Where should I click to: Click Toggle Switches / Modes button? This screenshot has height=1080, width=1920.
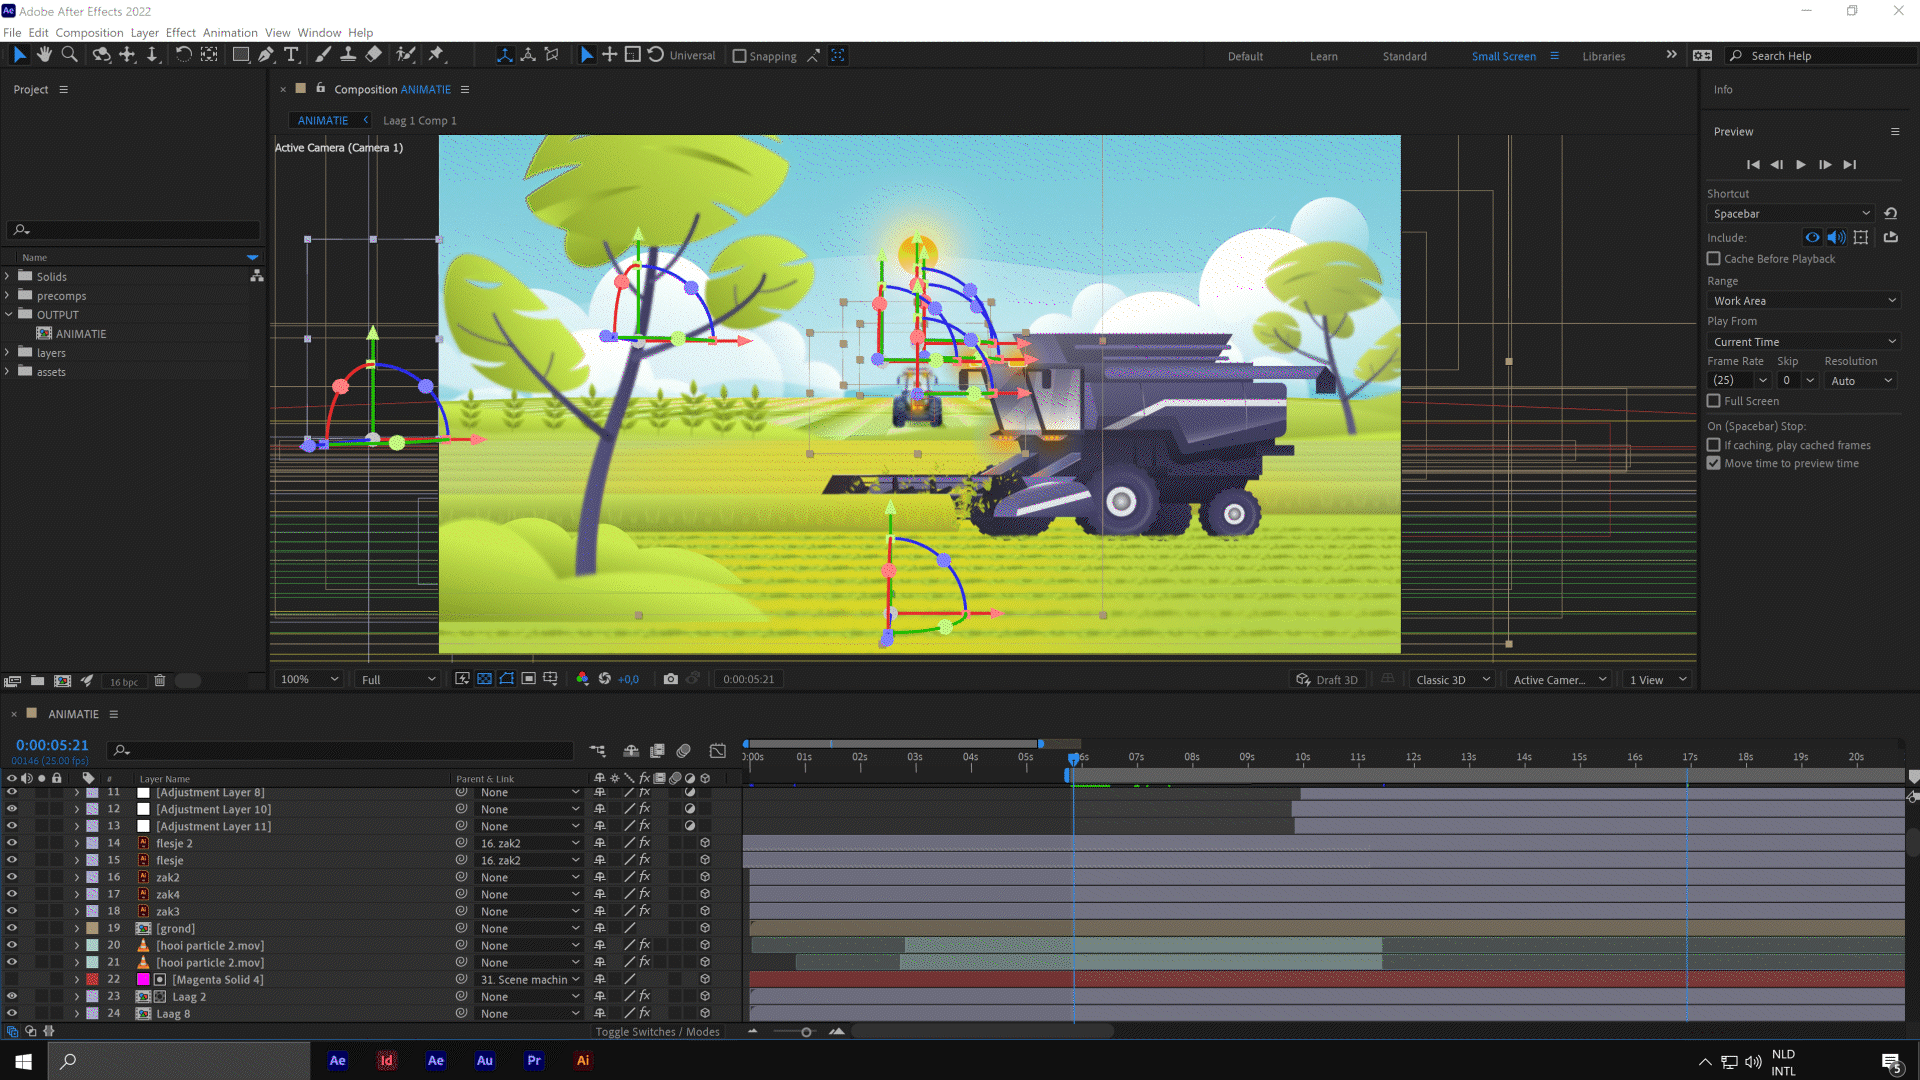point(657,1032)
